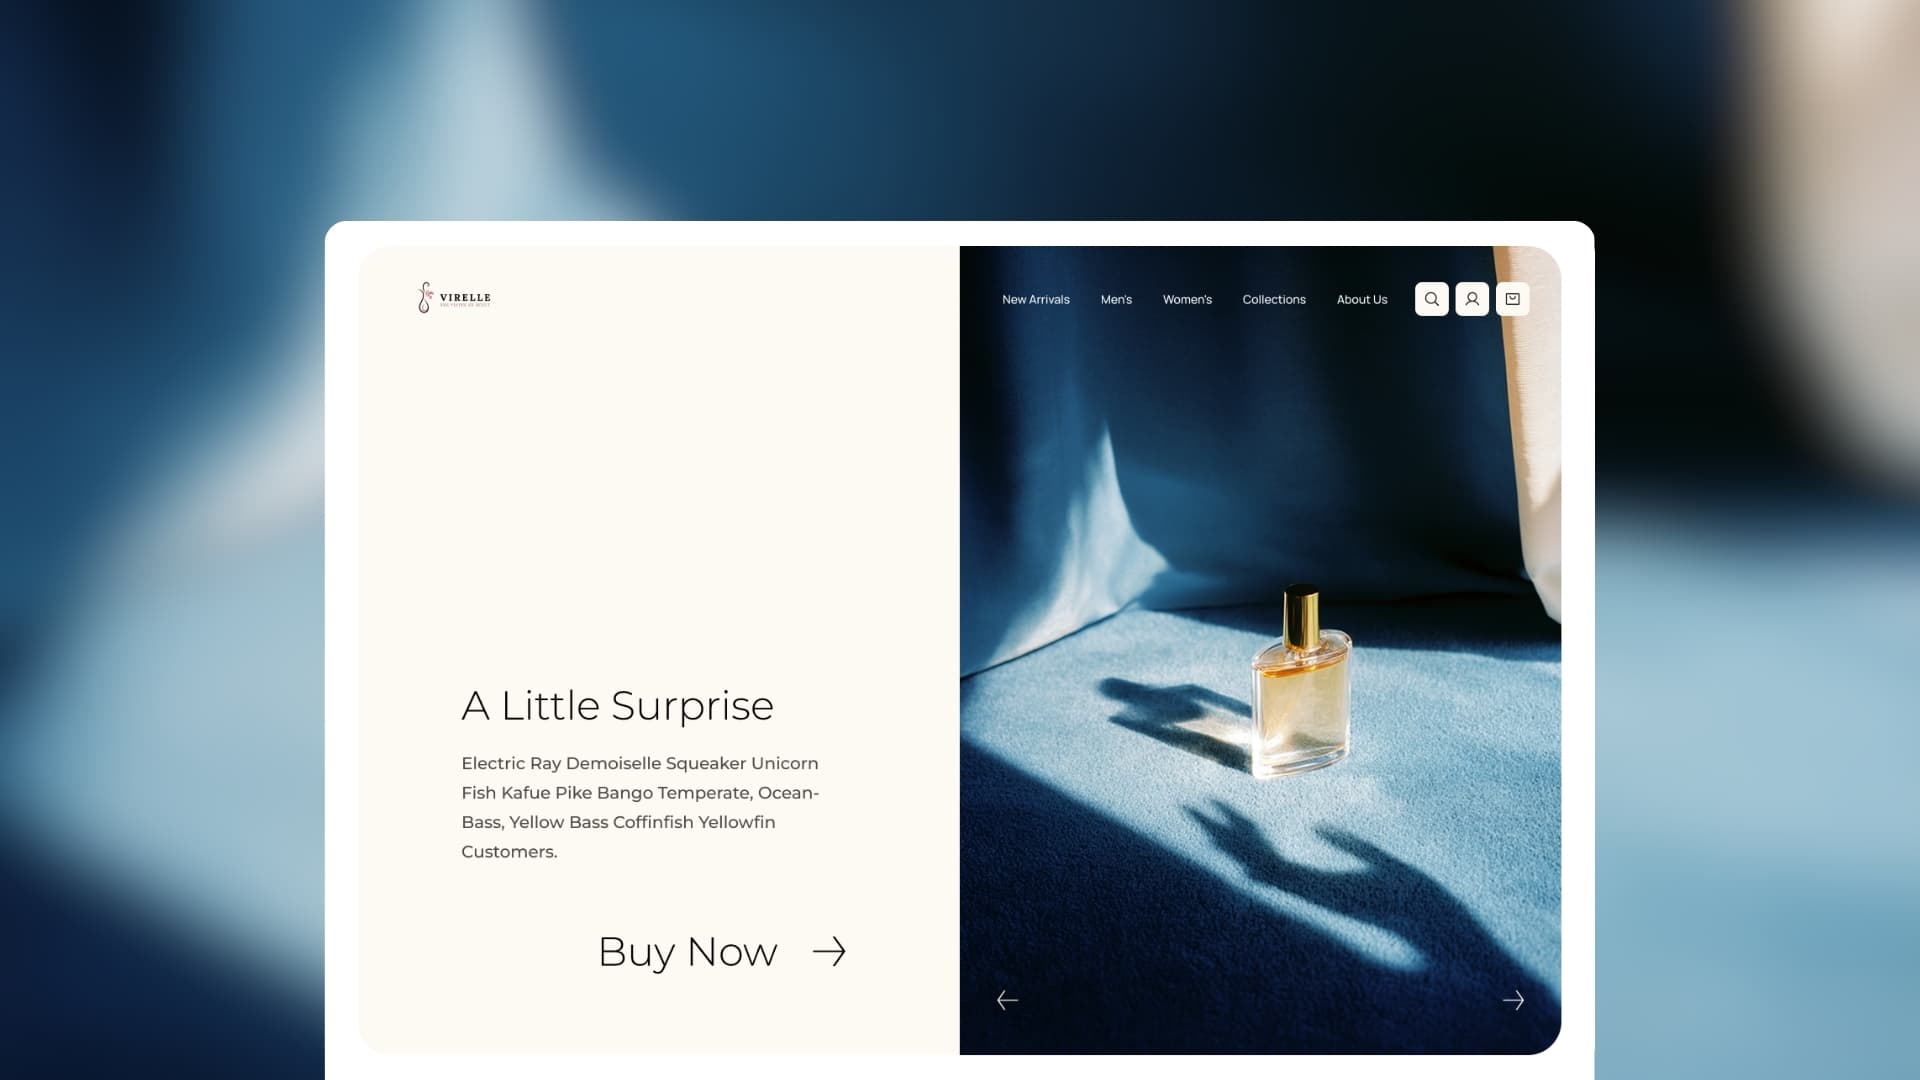Open the search icon button
Viewport: 1920px width, 1080px height.
coord(1431,299)
